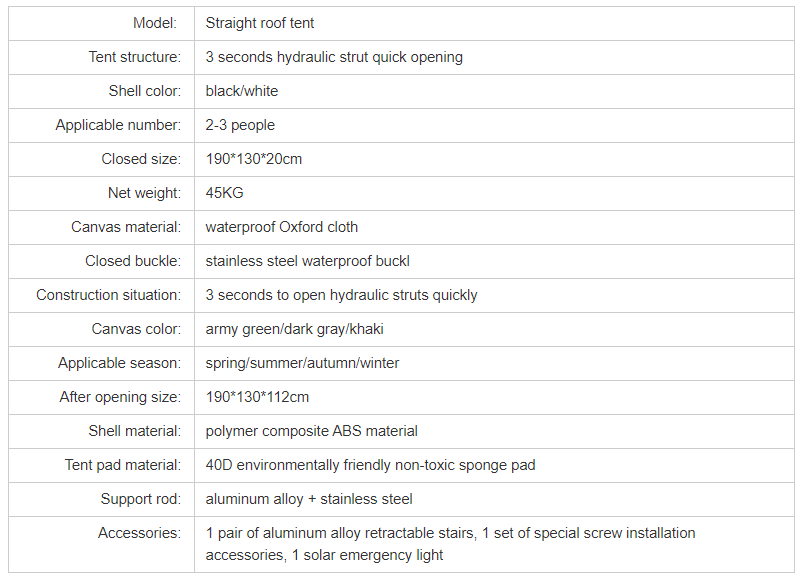Screen dimensions: 800x579
Task: Click 'aluminum alloy + stainless steel' value
Action: point(309,499)
